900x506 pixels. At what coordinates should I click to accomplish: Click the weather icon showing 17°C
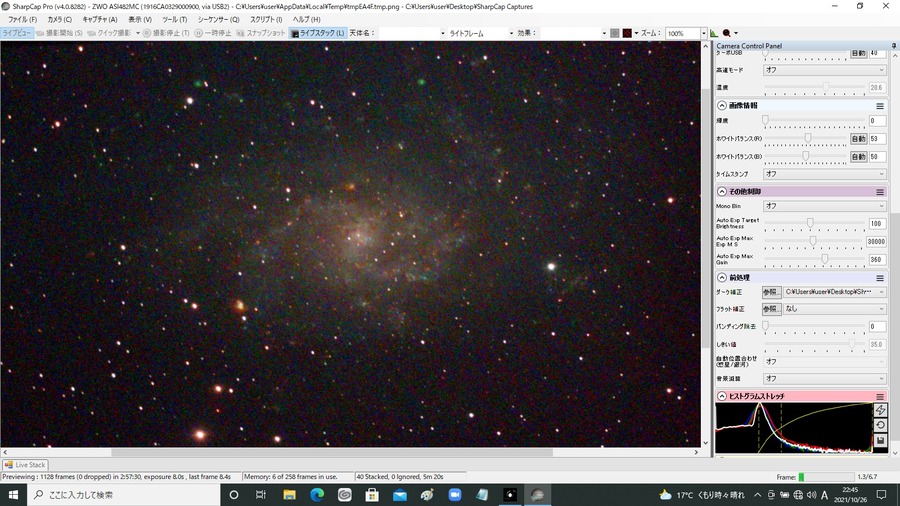click(665, 495)
